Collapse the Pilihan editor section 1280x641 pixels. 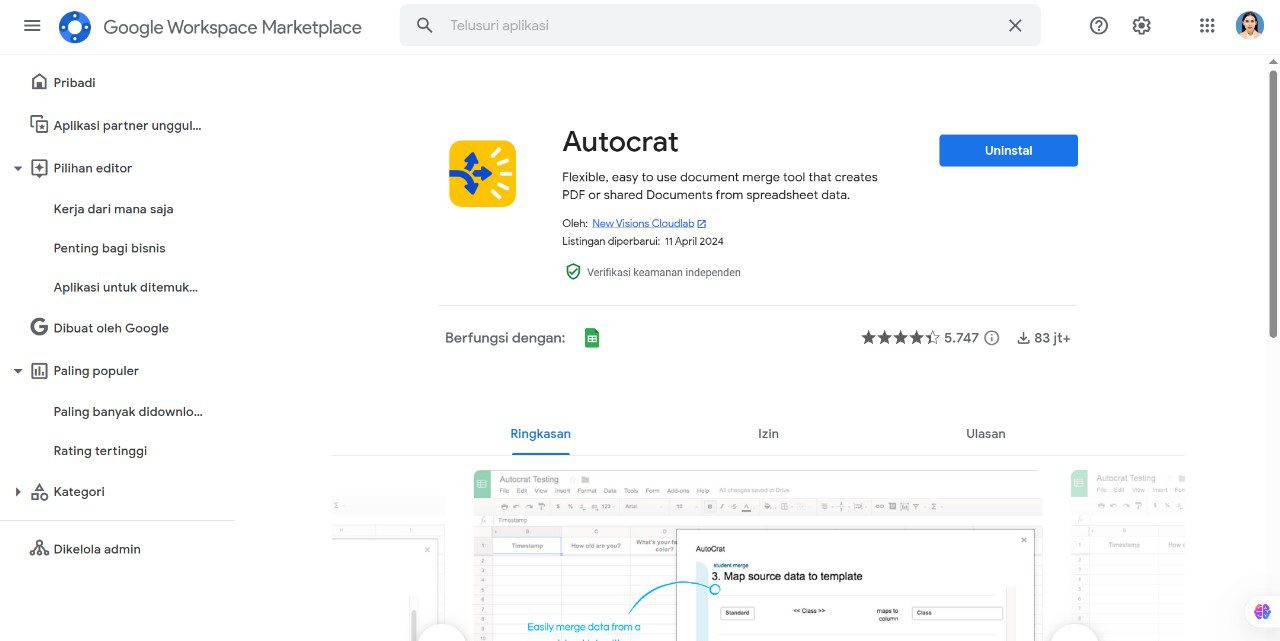(16, 168)
